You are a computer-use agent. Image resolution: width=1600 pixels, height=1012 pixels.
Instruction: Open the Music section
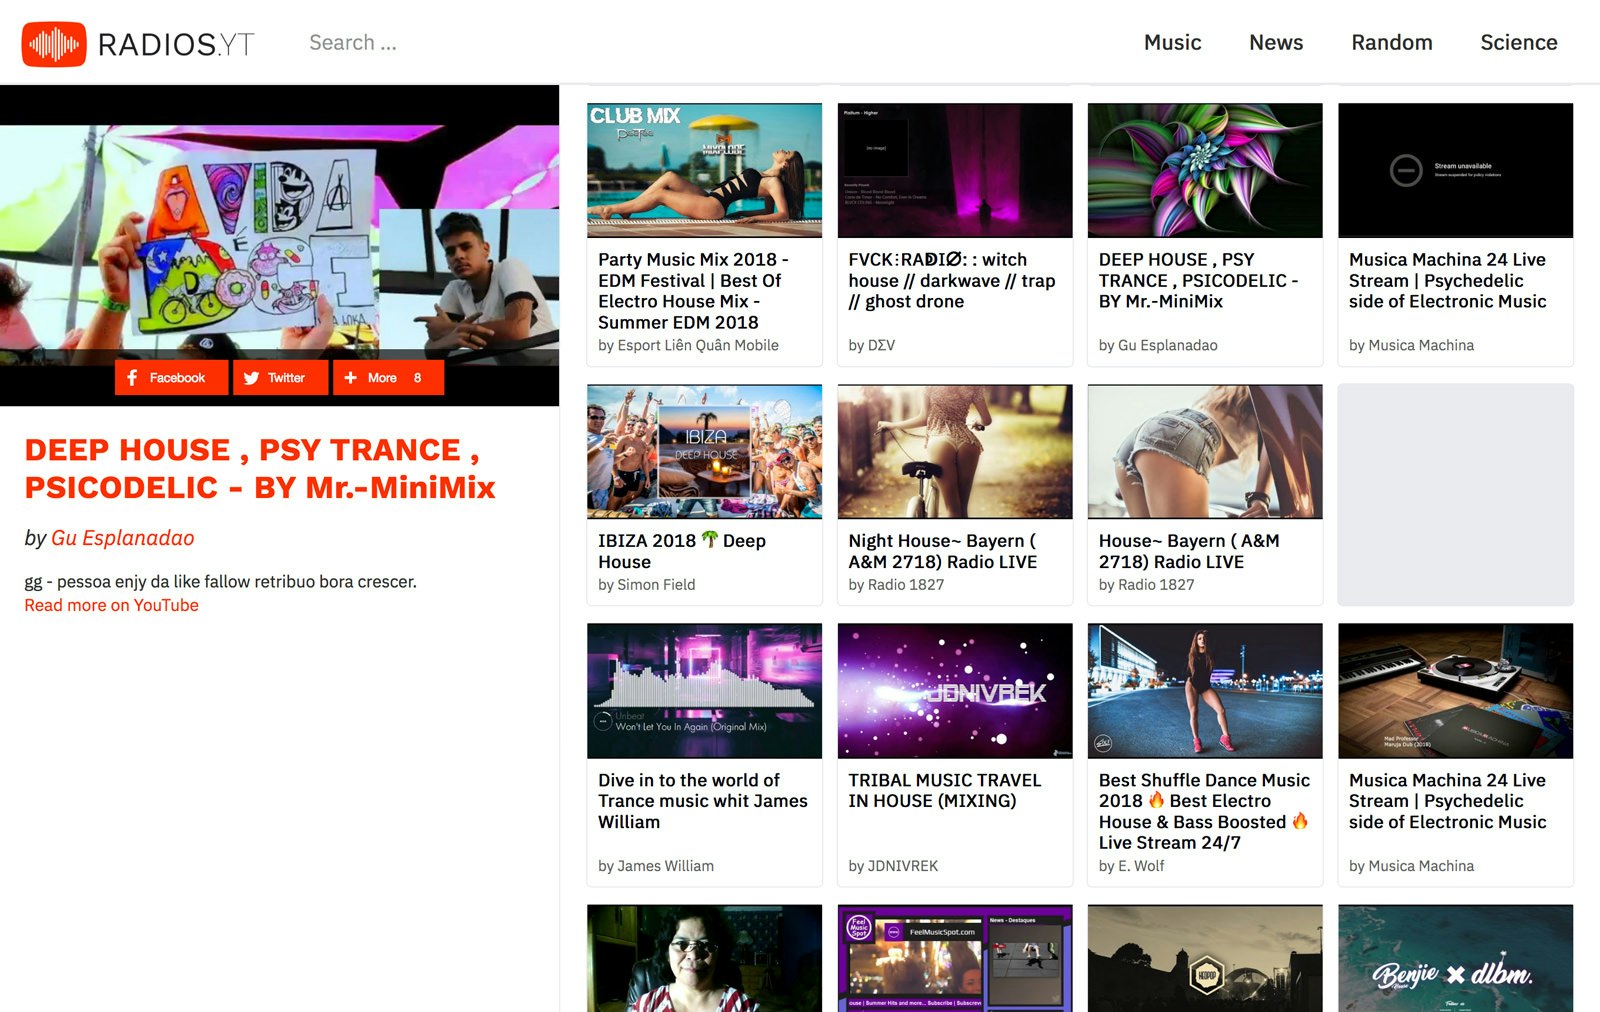pyautogui.click(x=1172, y=42)
